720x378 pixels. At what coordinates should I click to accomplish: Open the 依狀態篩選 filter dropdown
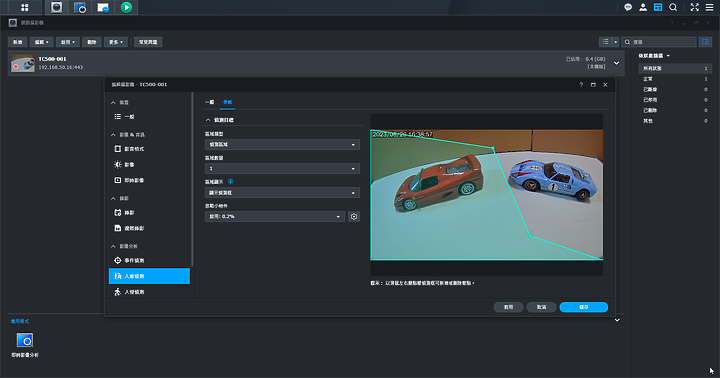[654, 56]
